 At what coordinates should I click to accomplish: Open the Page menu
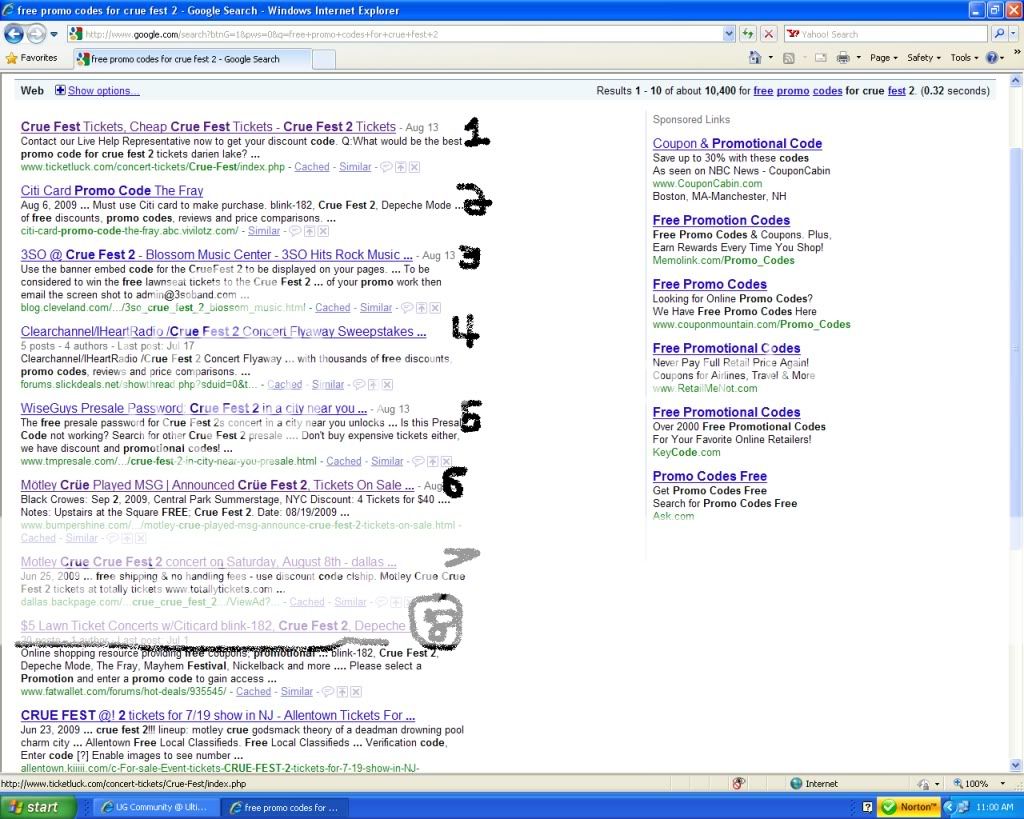pyautogui.click(x=884, y=58)
